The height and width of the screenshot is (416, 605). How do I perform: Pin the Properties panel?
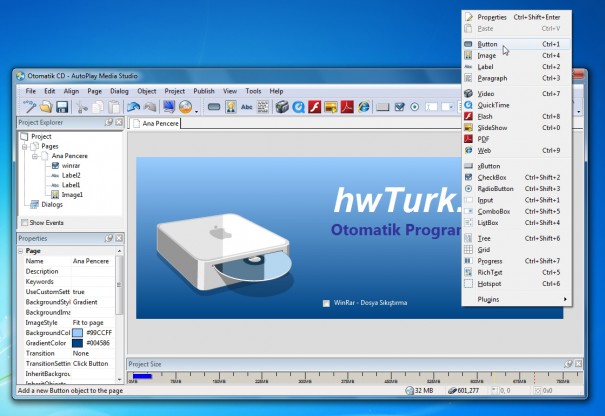click(x=109, y=238)
